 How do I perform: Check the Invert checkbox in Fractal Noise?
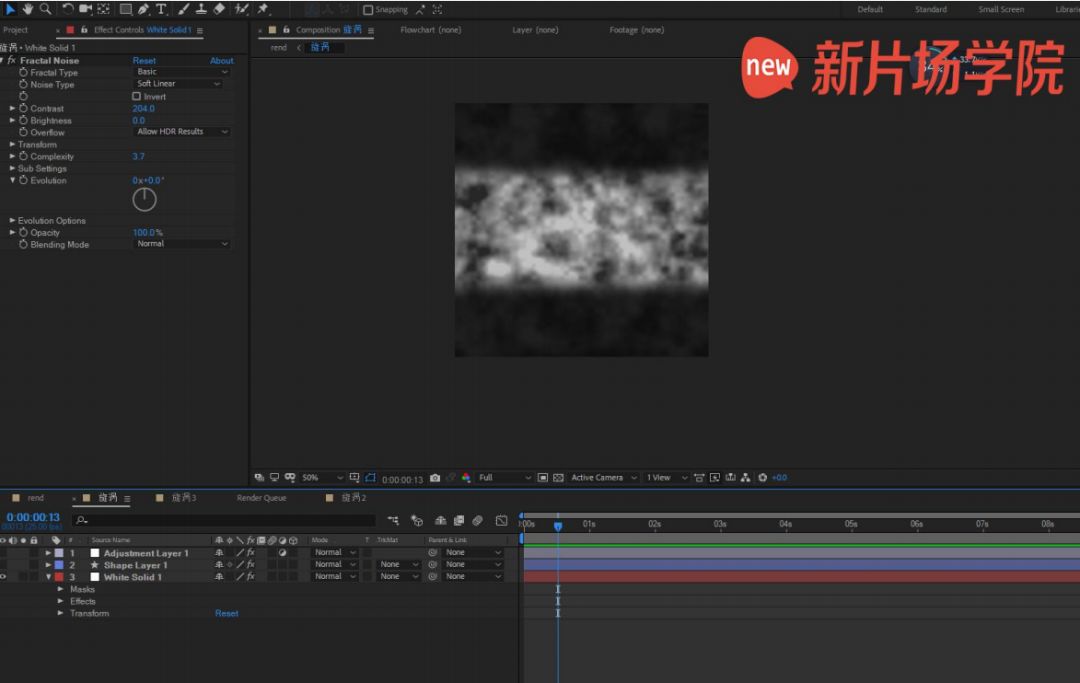[x=137, y=97]
